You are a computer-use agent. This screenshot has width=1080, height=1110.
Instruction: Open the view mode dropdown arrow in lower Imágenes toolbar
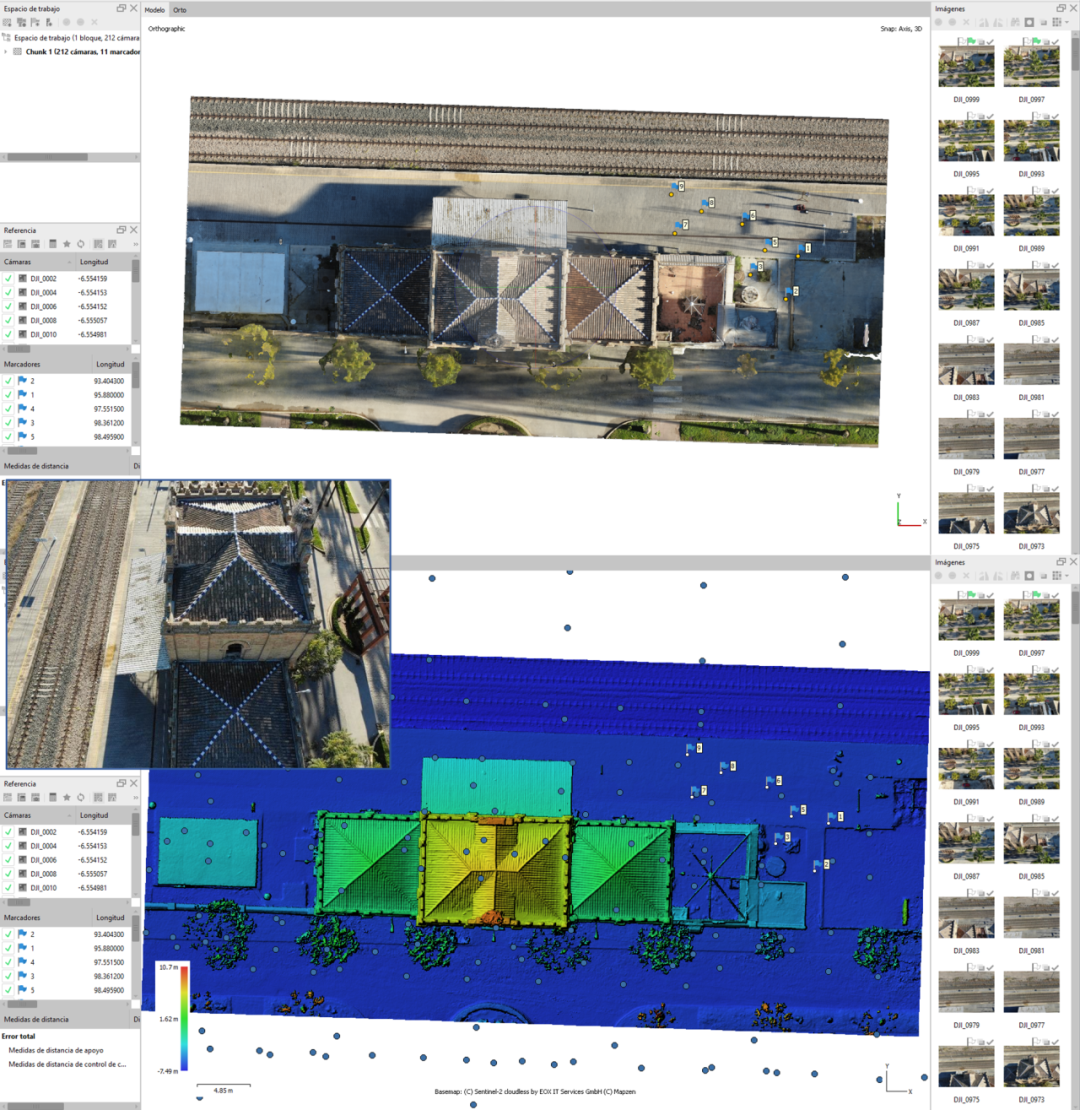coord(1067,576)
